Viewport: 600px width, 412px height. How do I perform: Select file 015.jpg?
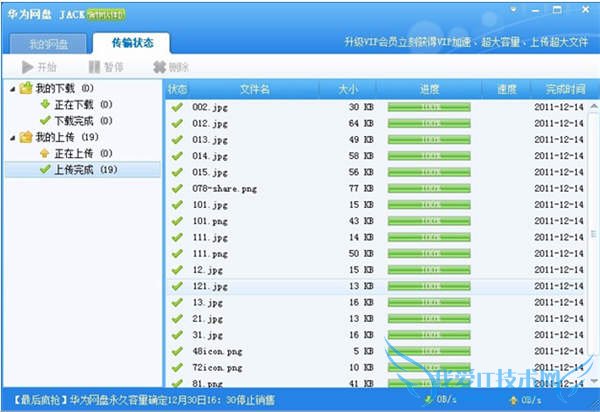pos(210,172)
